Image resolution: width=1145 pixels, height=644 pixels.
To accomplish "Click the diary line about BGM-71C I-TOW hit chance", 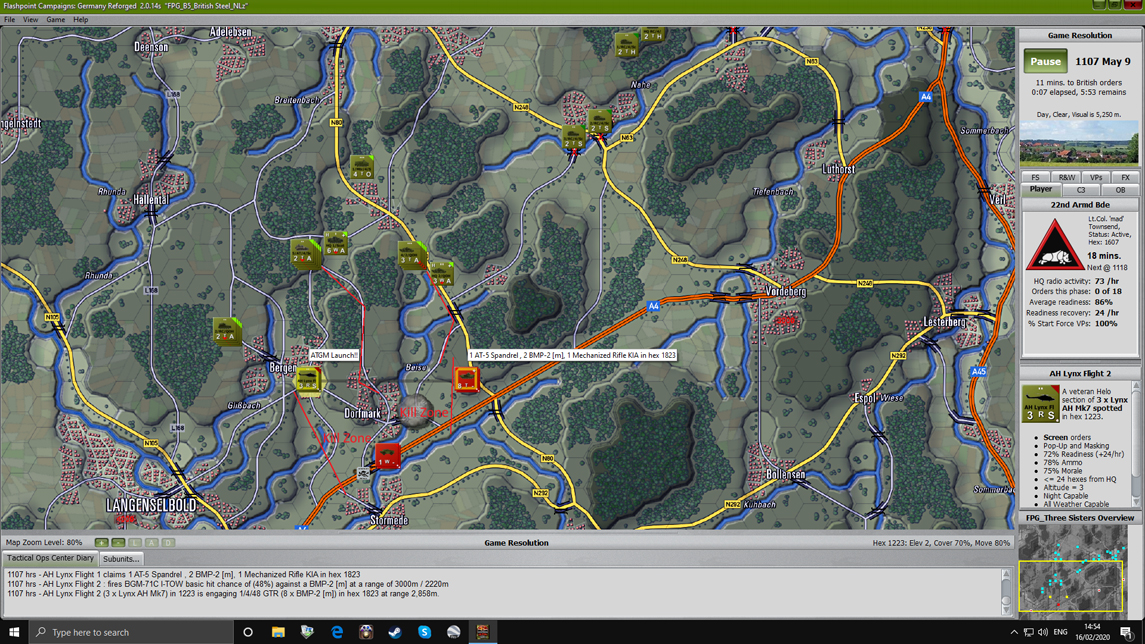I will pyautogui.click(x=228, y=584).
